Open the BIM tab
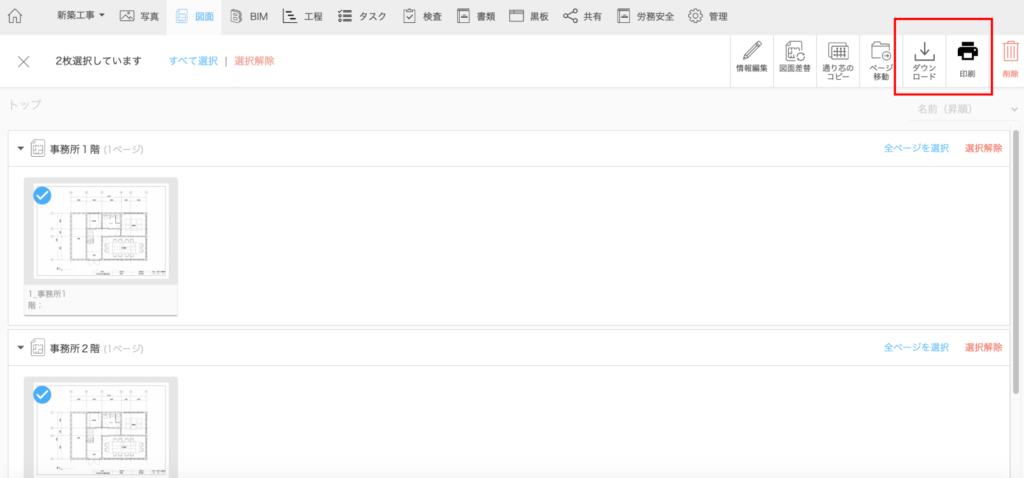The height and width of the screenshot is (478, 1024). point(249,16)
